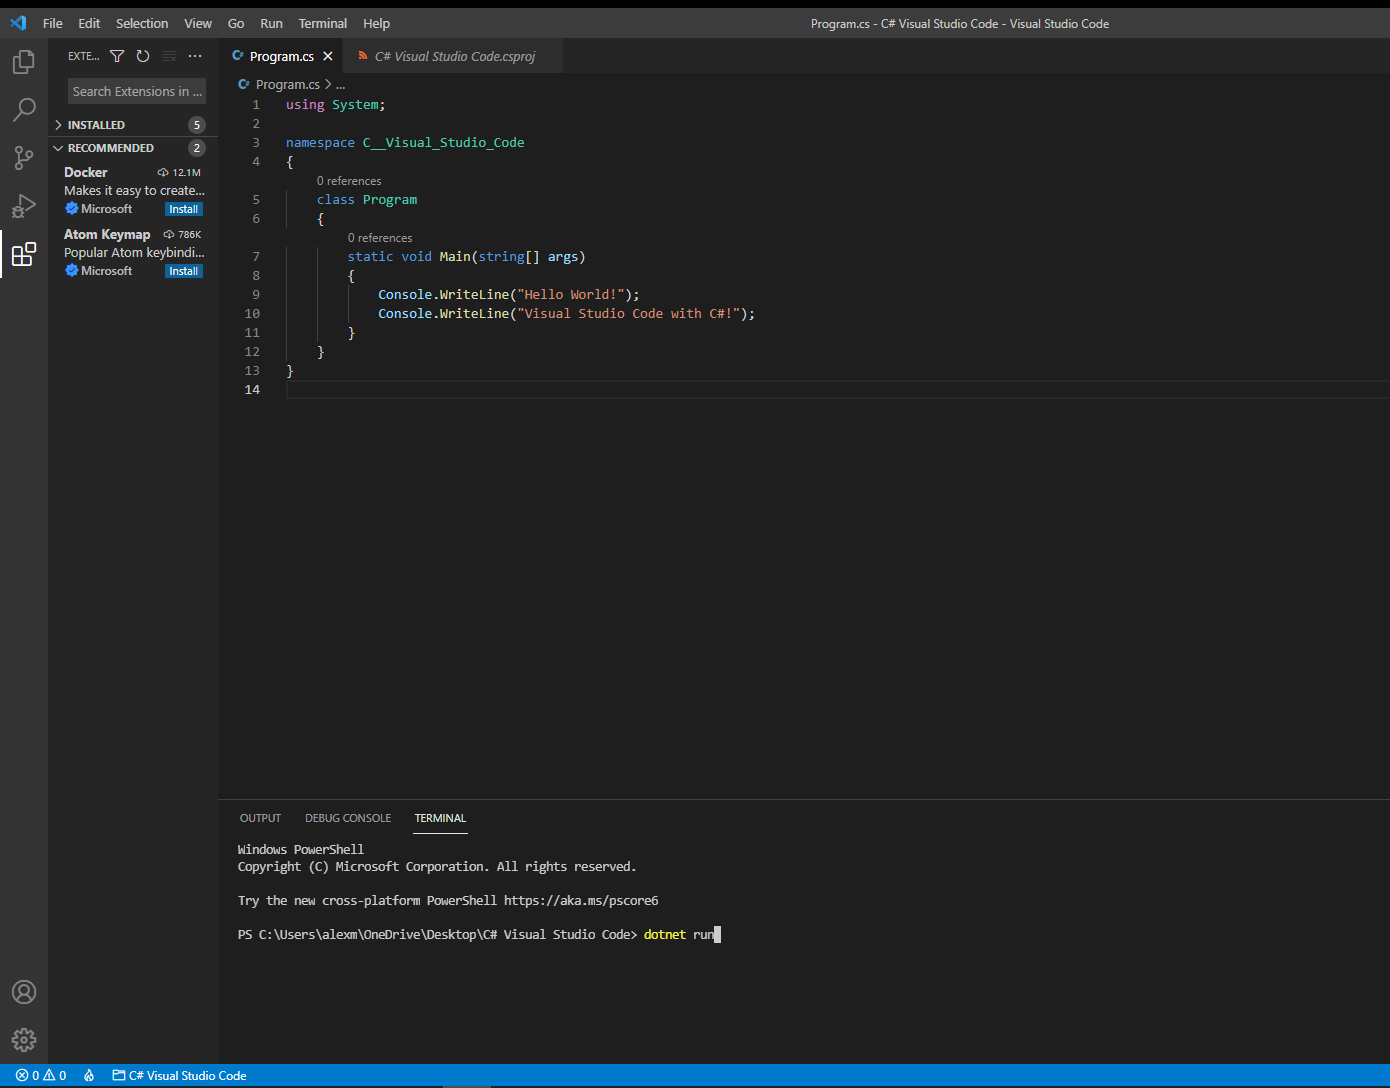
Task: Click the Installed count badge 5
Action: (197, 125)
